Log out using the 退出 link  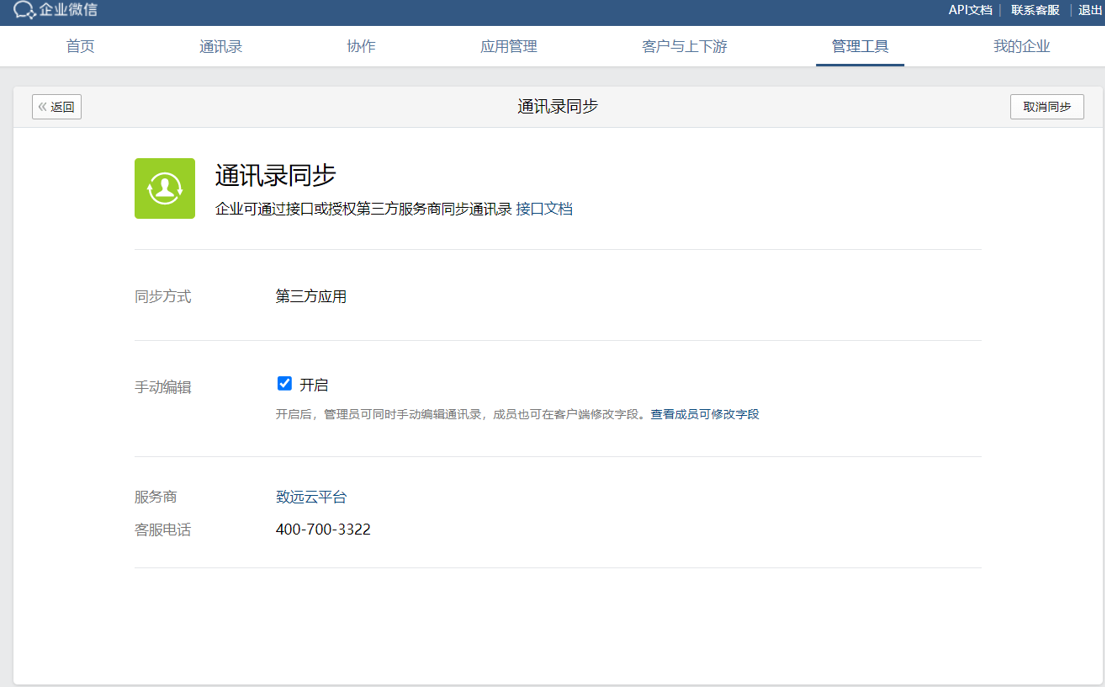tap(1090, 10)
